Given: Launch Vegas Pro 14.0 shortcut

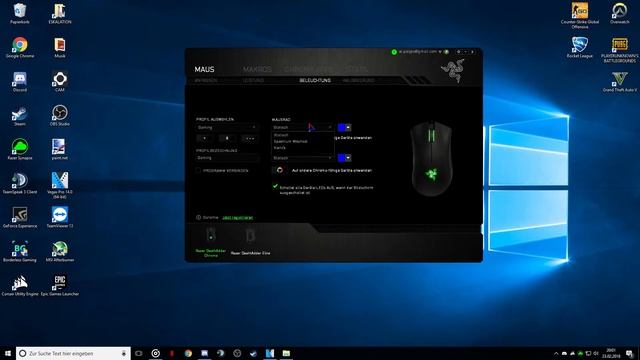Looking at the screenshot, I should pos(60,185).
